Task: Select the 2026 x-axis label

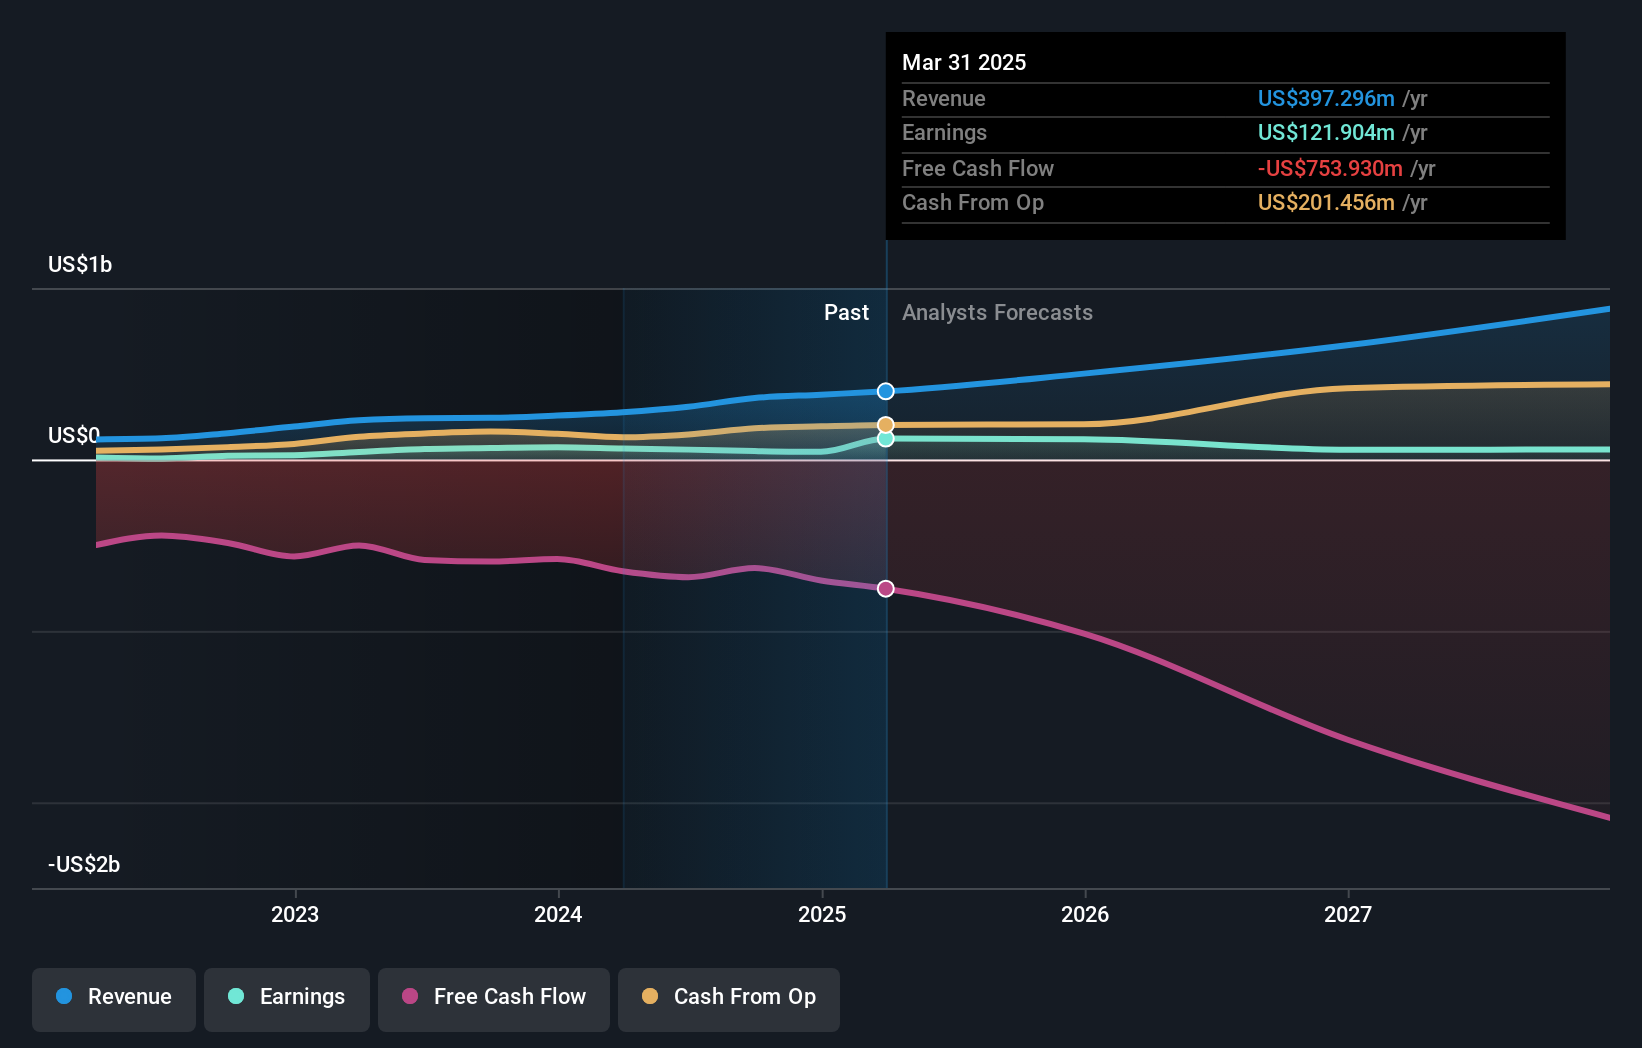Action: 1085,914
